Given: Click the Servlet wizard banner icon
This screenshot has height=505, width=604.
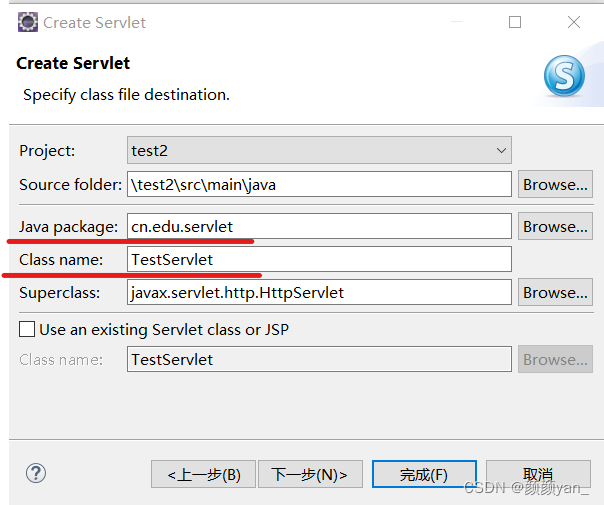Looking at the screenshot, I should [x=563, y=76].
